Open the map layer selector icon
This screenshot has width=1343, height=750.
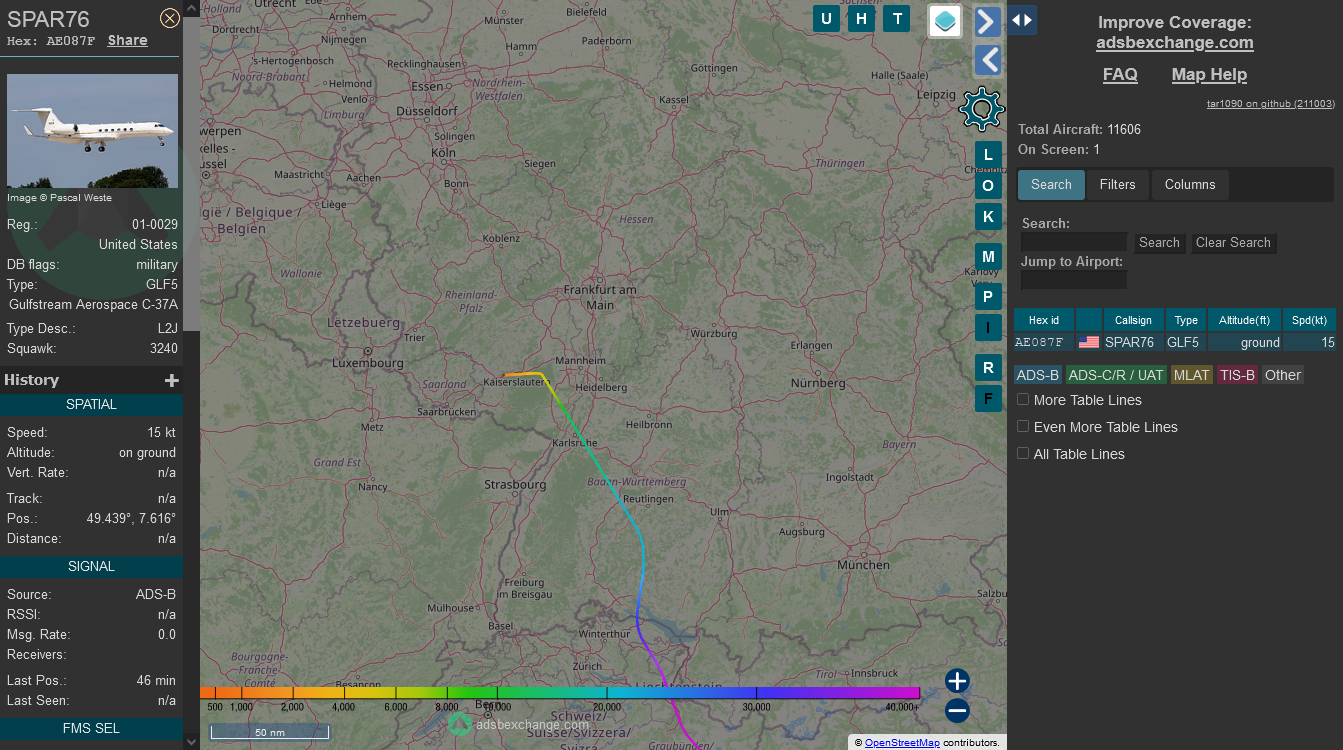pos(945,21)
